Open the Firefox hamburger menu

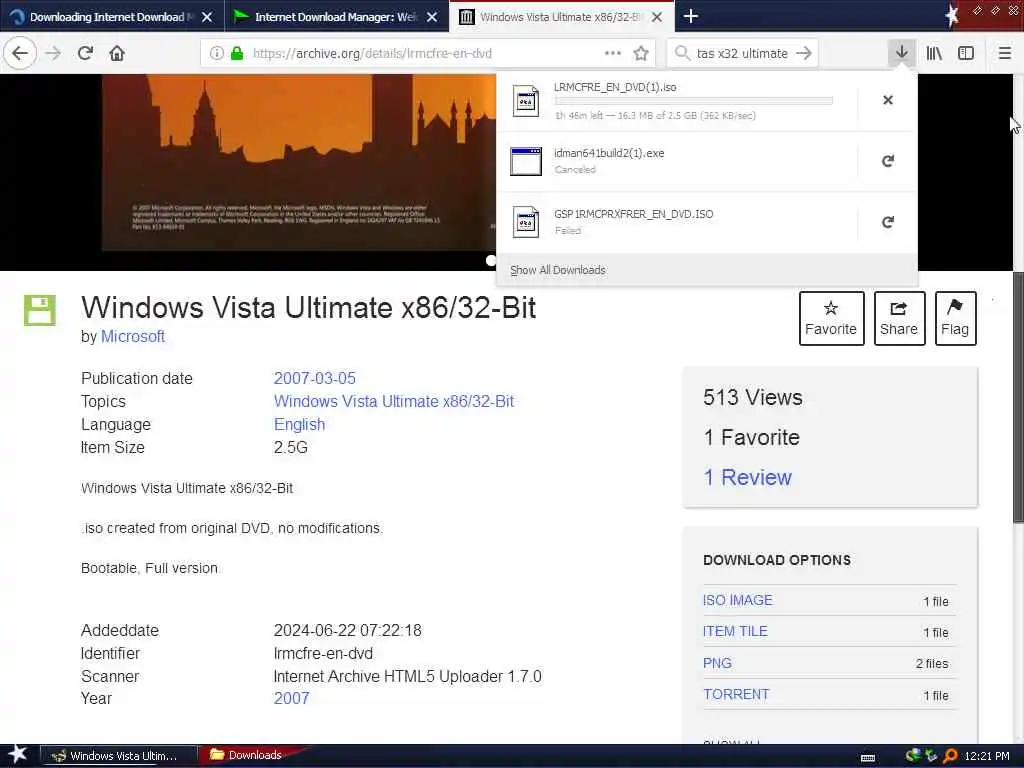tap(1005, 53)
